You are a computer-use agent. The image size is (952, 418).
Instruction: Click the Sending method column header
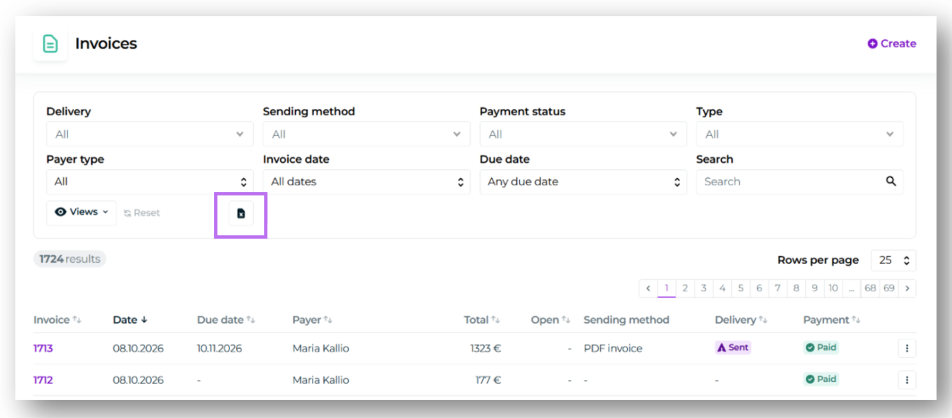click(x=626, y=320)
